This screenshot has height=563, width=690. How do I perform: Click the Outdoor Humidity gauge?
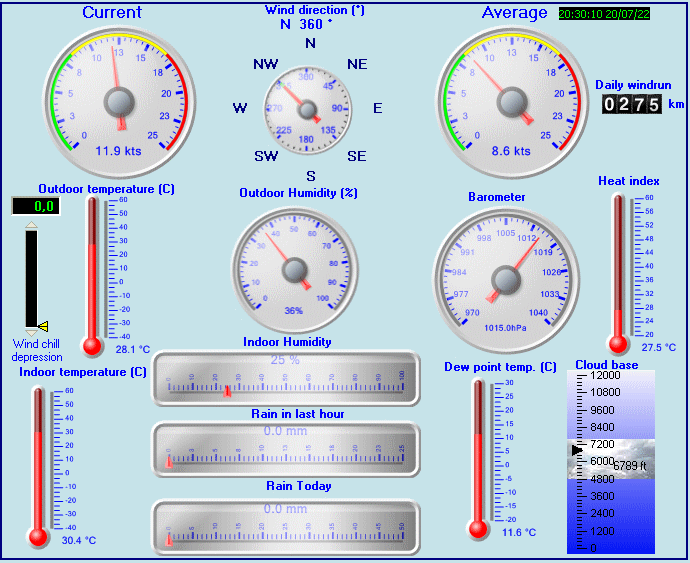pos(294,268)
